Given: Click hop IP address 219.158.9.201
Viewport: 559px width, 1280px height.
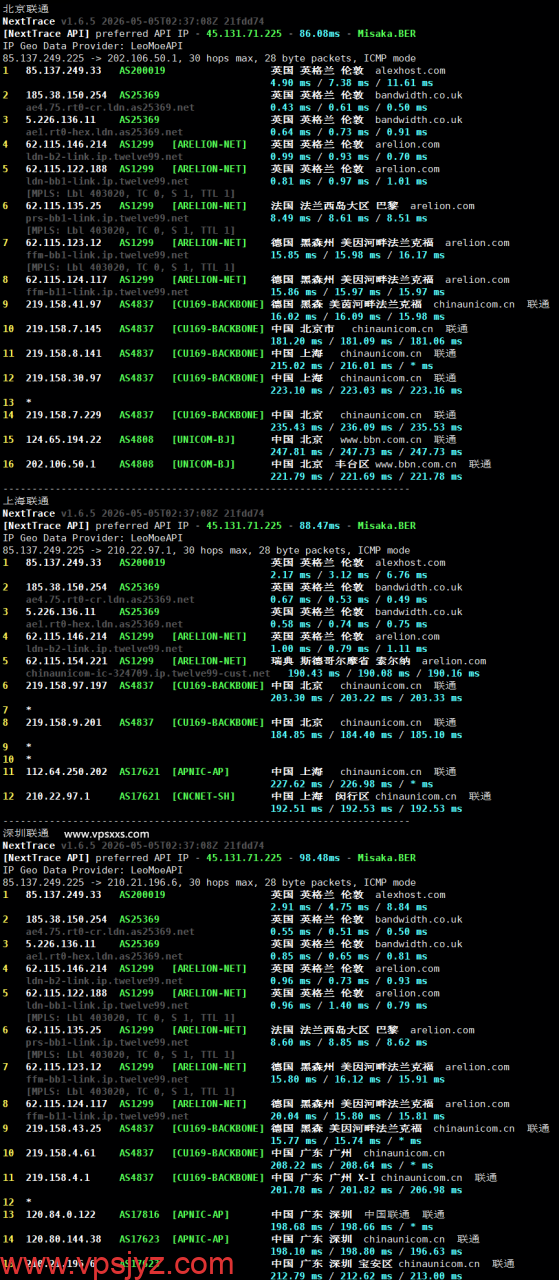Looking at the screenshot, I should click(x=64, y=722).
